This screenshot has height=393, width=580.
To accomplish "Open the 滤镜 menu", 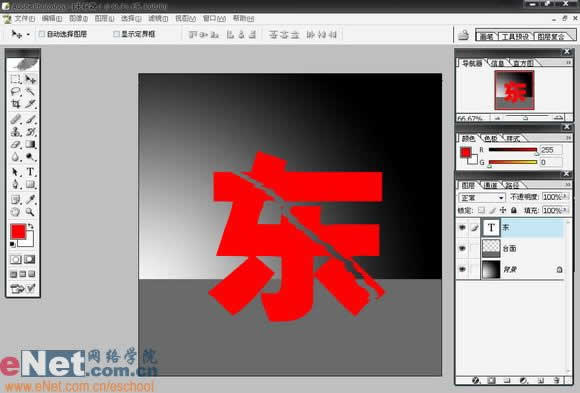I will tap(158, 19).
